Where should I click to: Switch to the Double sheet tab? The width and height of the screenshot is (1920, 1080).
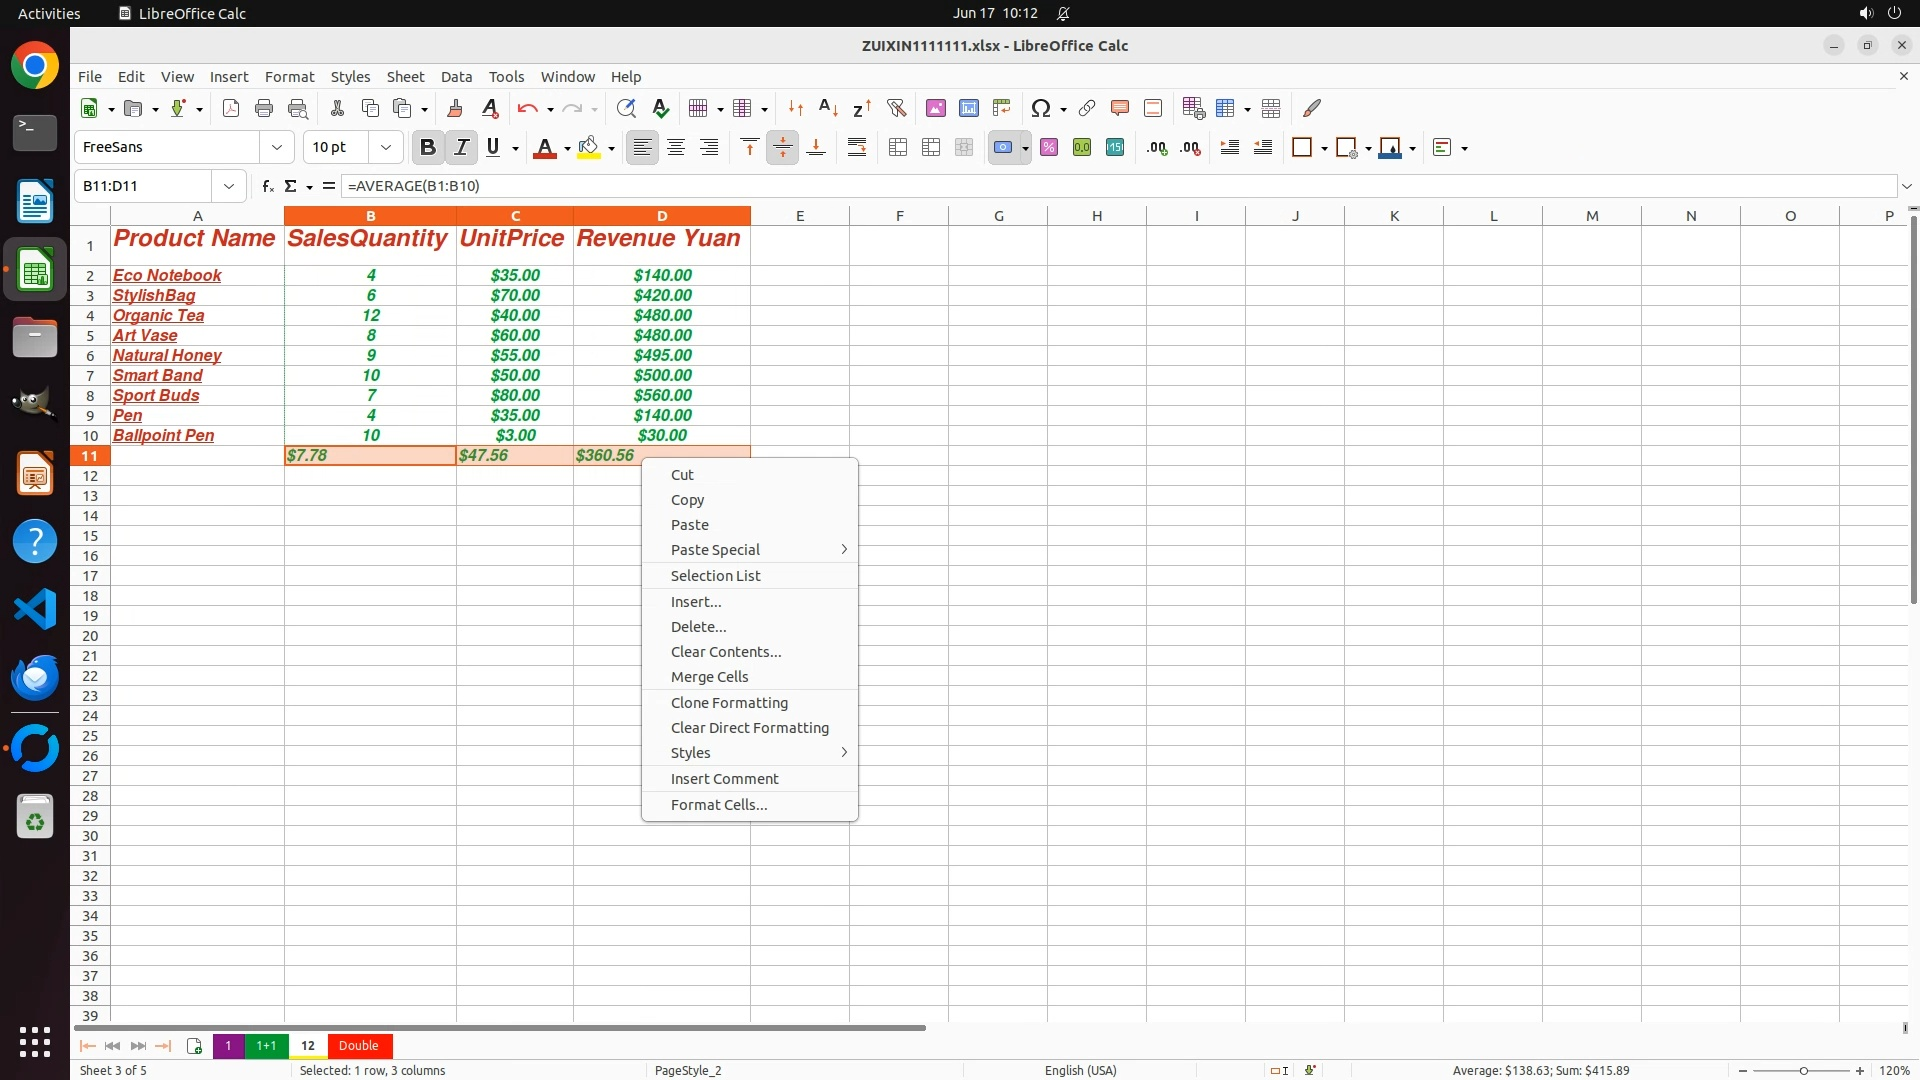[x=358, y=1046]
